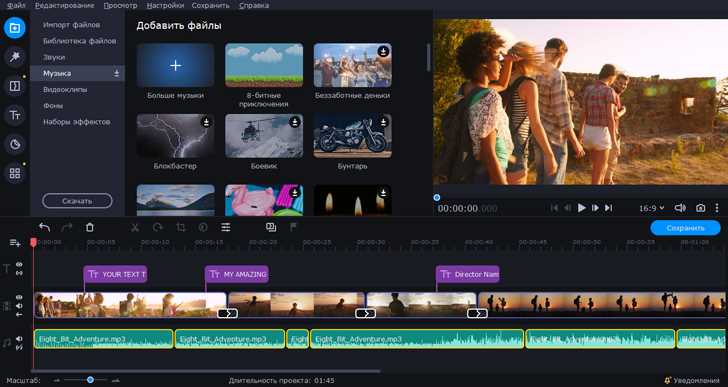Toggle video track visibility eye
The height and width of the screenshot is (387, 728).
pos(19,297)
